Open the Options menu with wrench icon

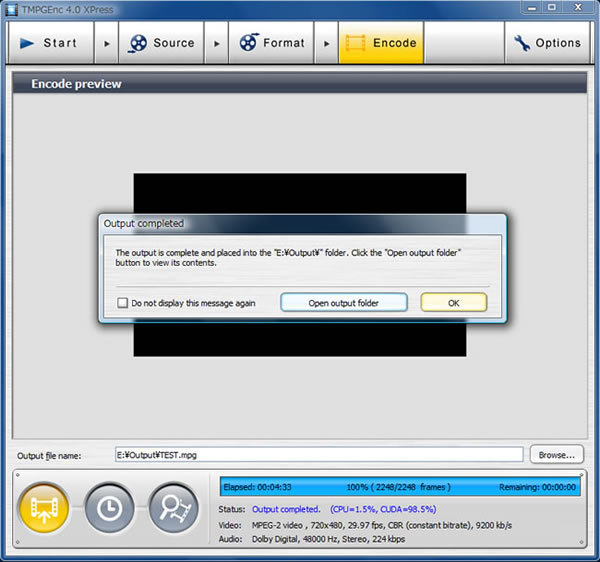[x=547, y=43]
